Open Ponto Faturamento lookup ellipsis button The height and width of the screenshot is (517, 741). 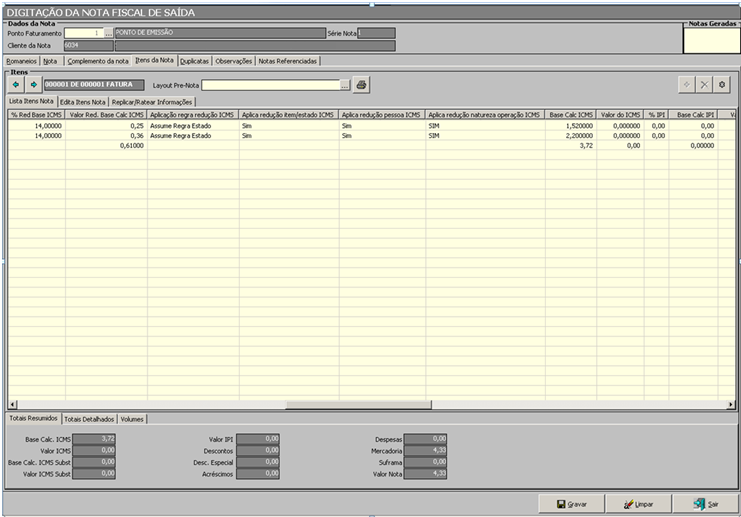click(108, 33)
